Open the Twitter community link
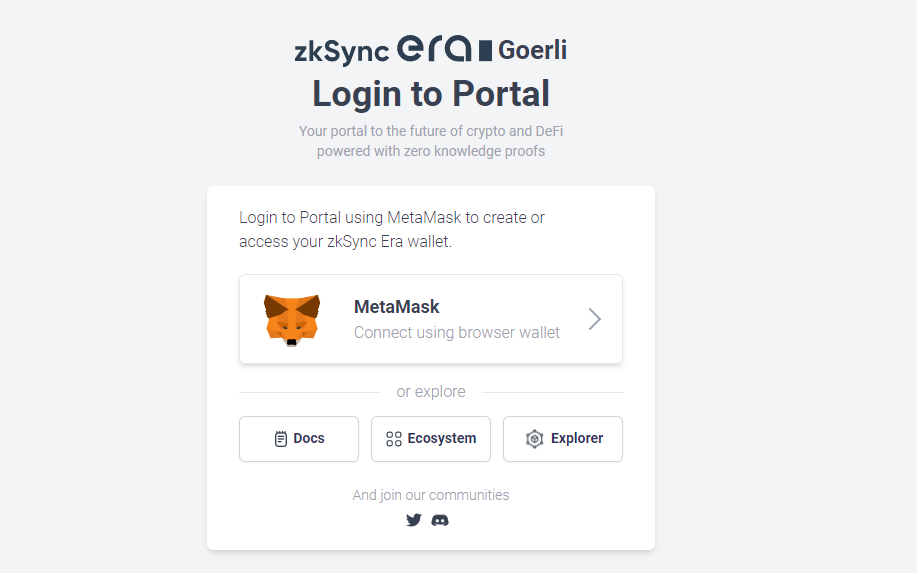The height and width of the screenshot is (573, 917). 414,520
